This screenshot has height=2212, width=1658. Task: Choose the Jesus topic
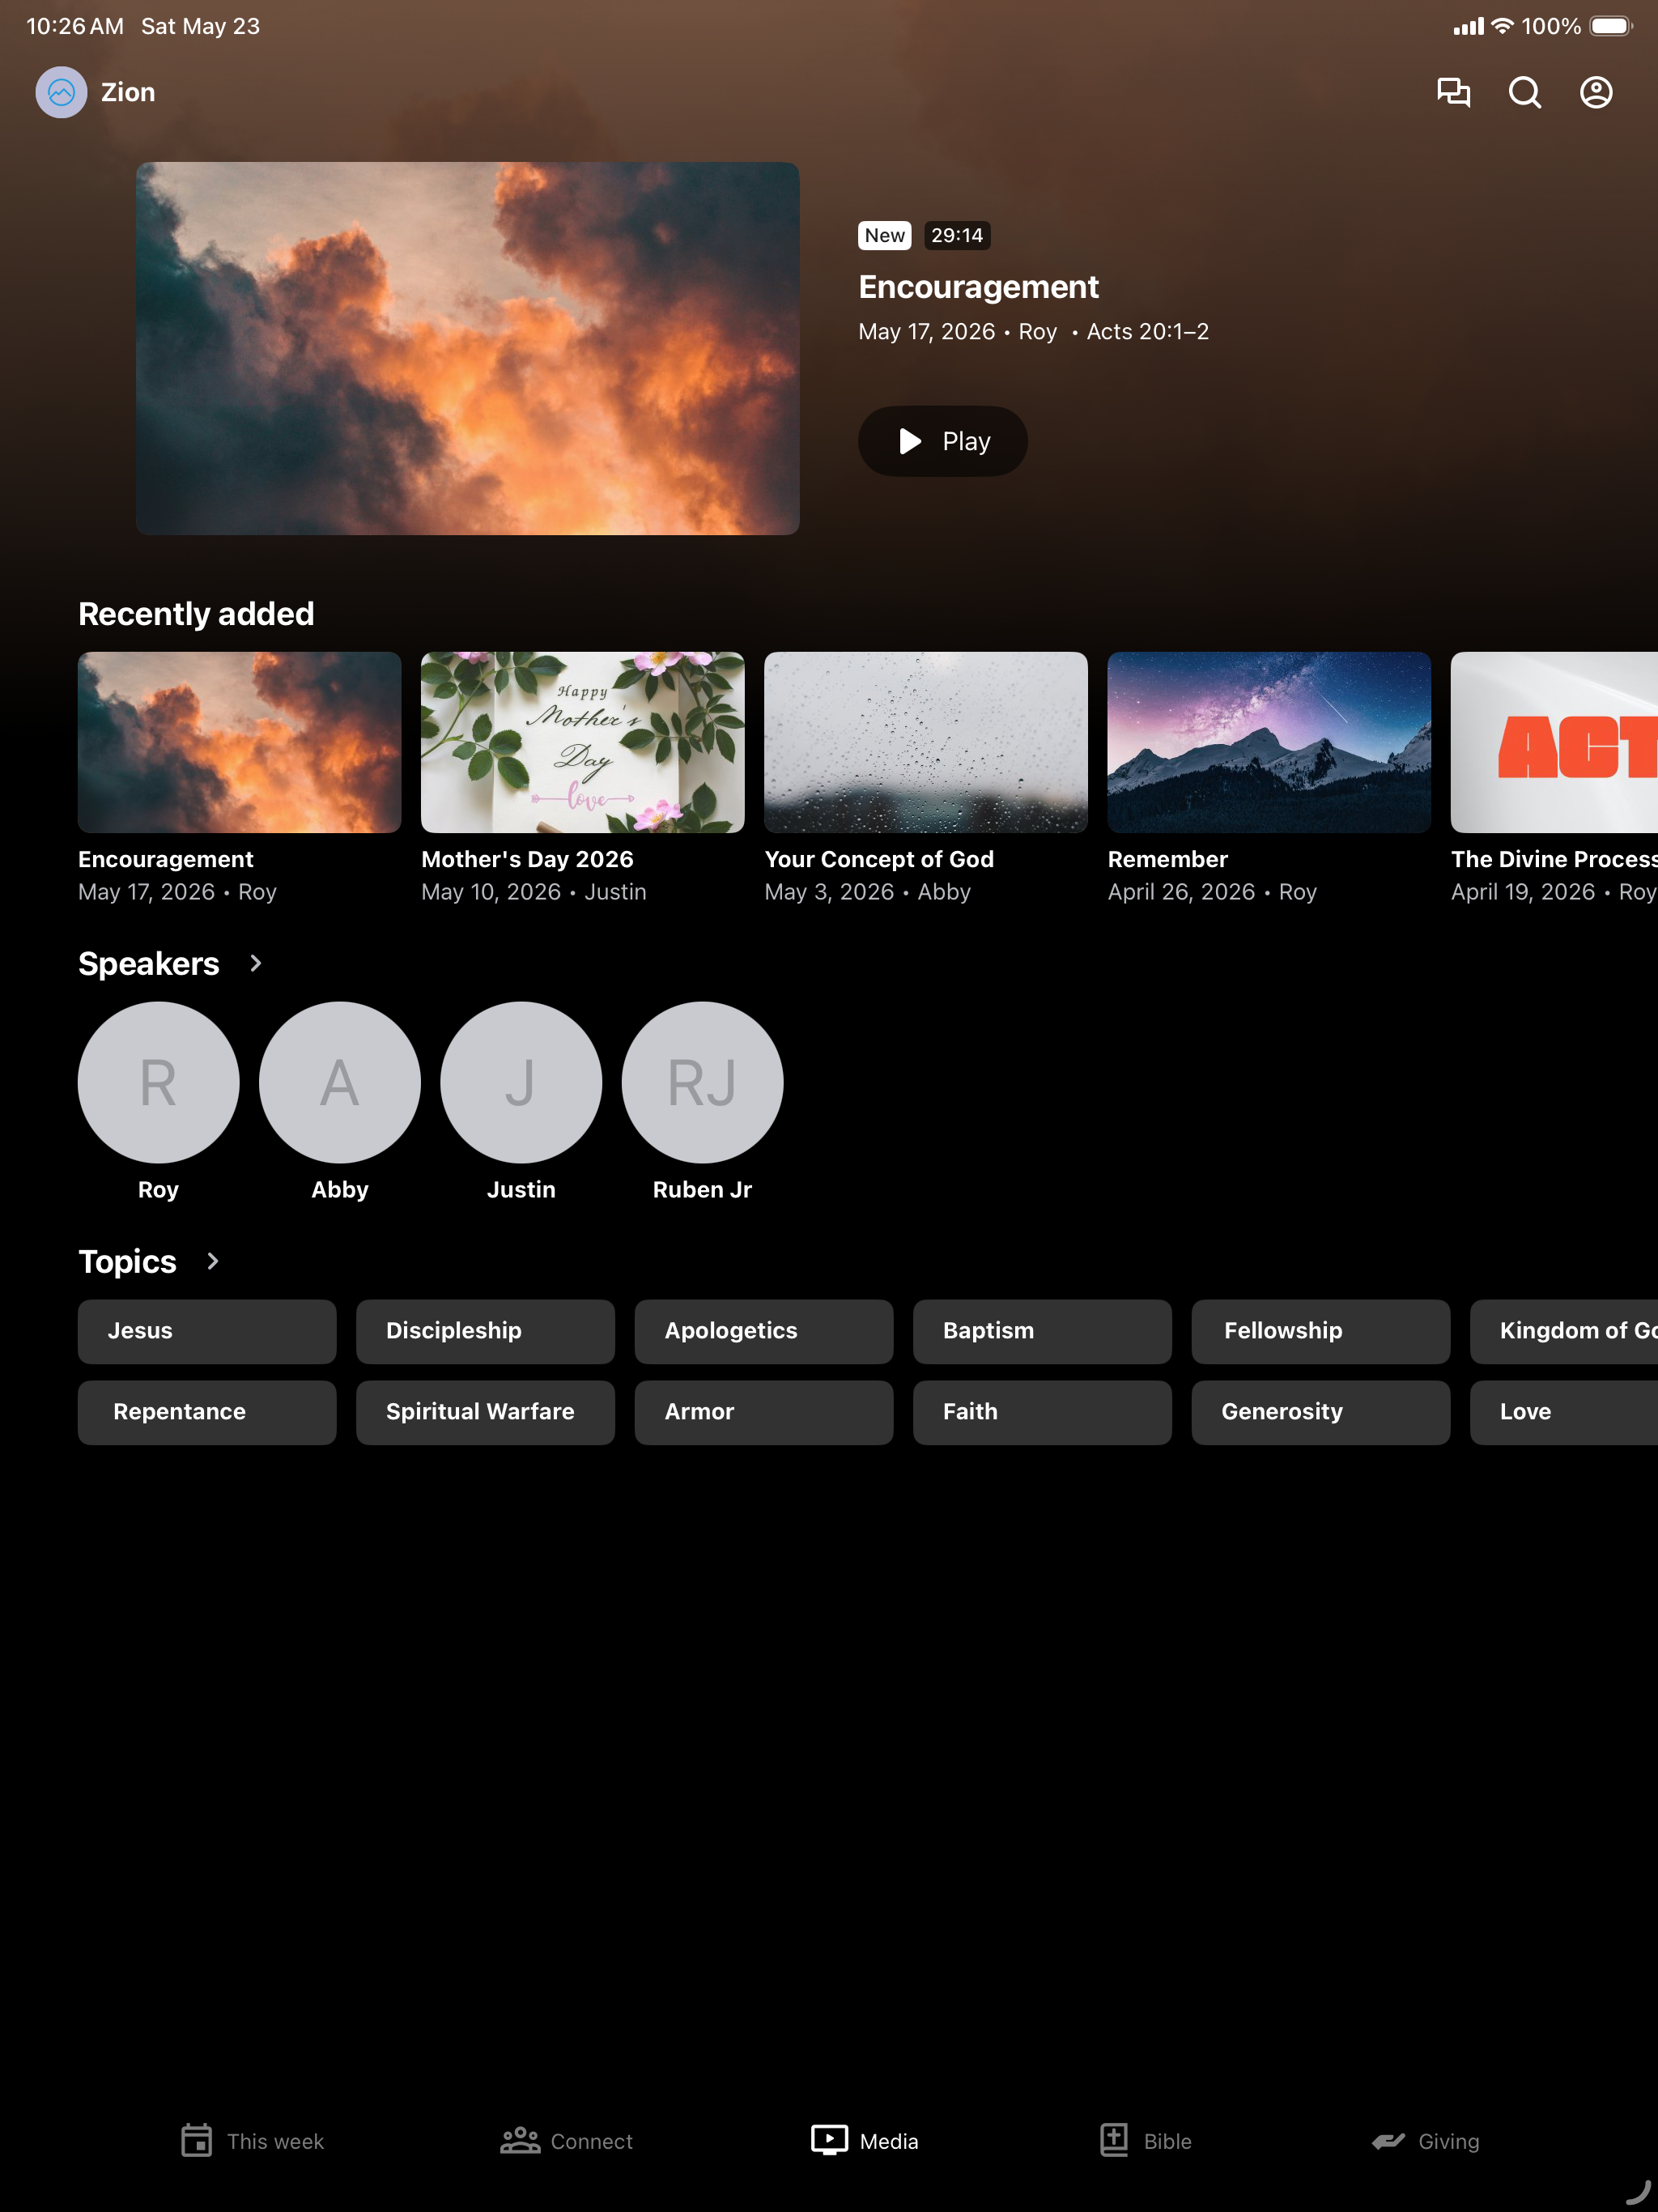pos(207,1331)
